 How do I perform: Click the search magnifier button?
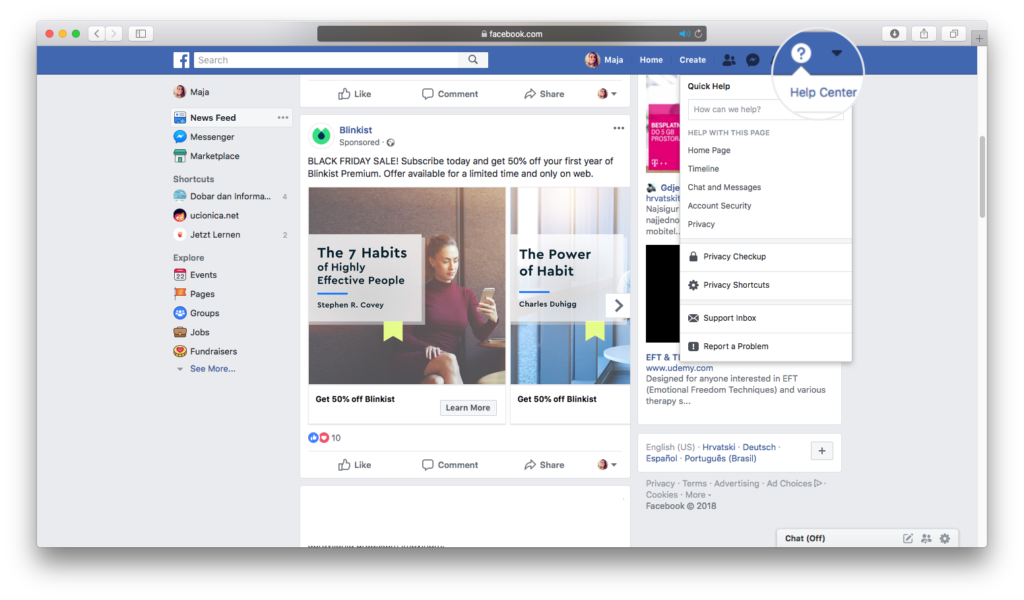pos(473,60)
